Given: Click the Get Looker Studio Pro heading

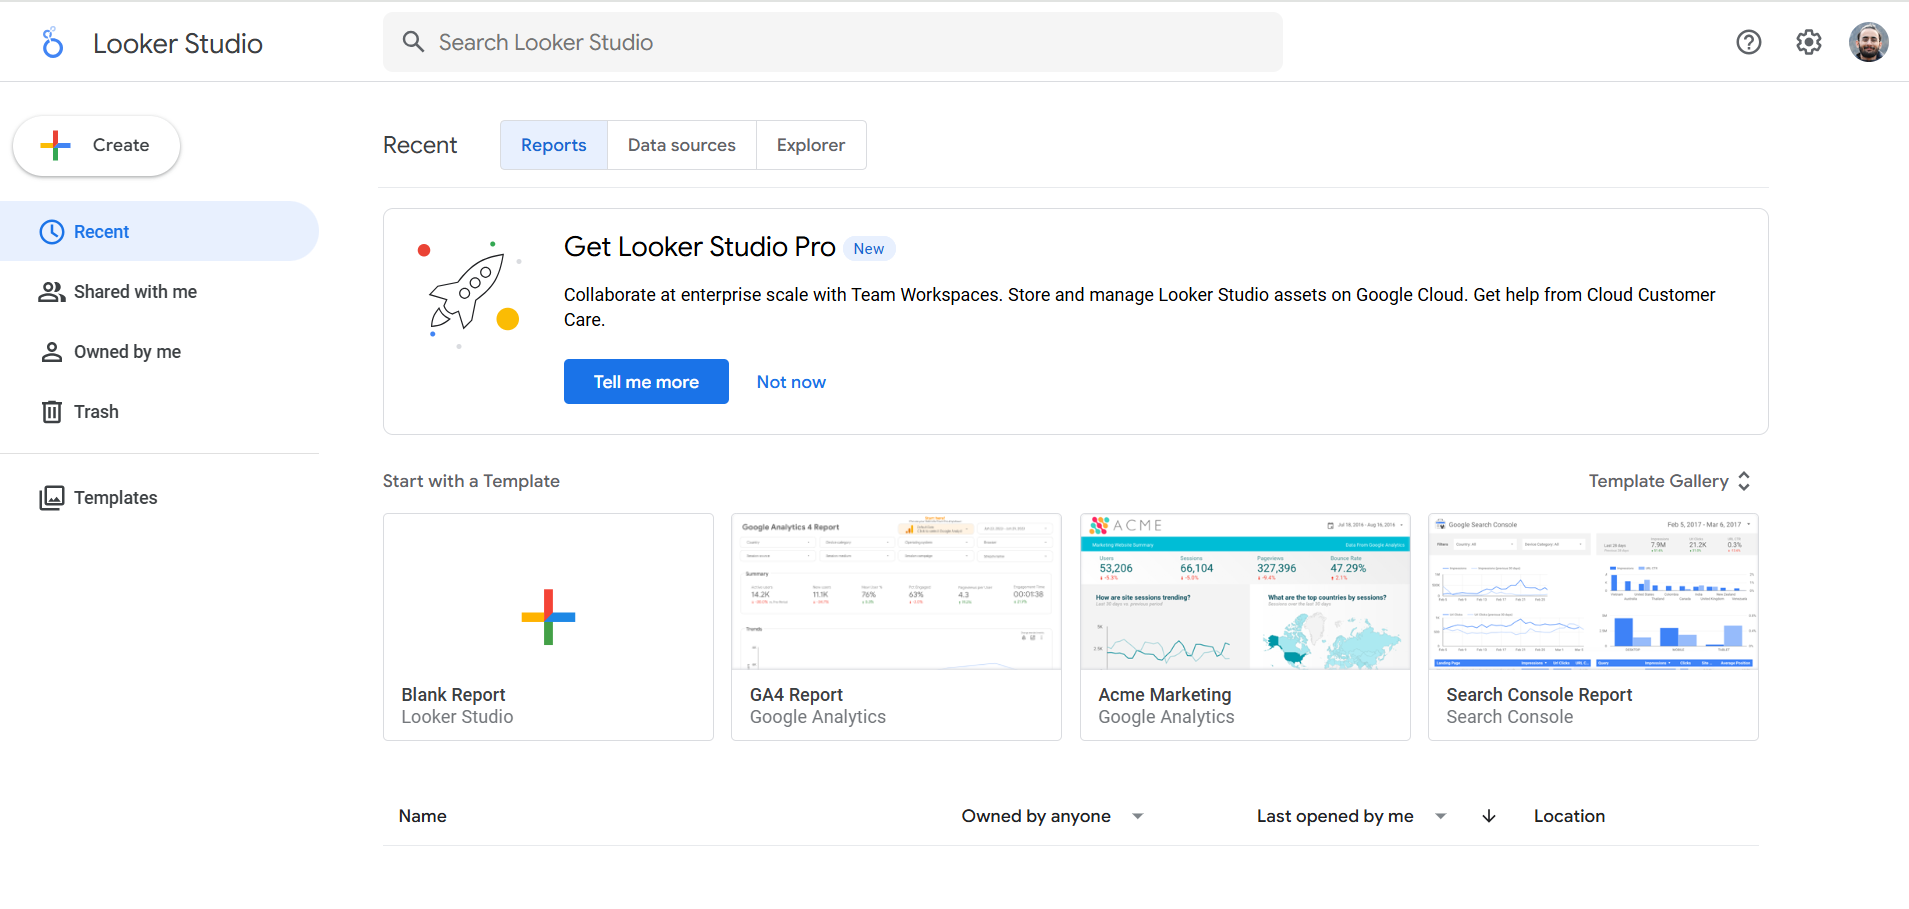Looking at the screenshot, I should (699, 247).
